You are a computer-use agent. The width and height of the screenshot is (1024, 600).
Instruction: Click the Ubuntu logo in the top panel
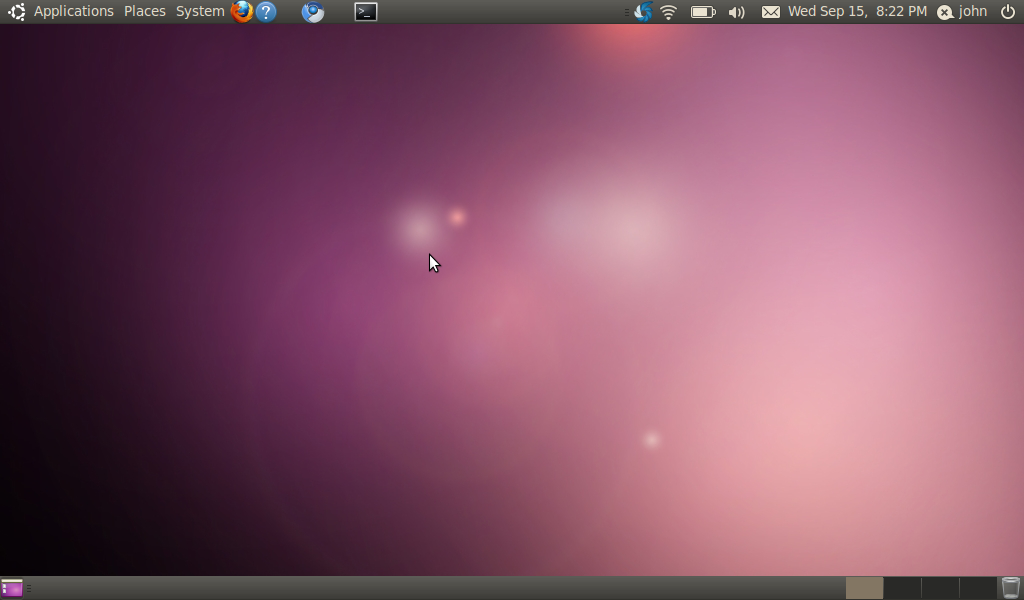(x=16, y=12)
